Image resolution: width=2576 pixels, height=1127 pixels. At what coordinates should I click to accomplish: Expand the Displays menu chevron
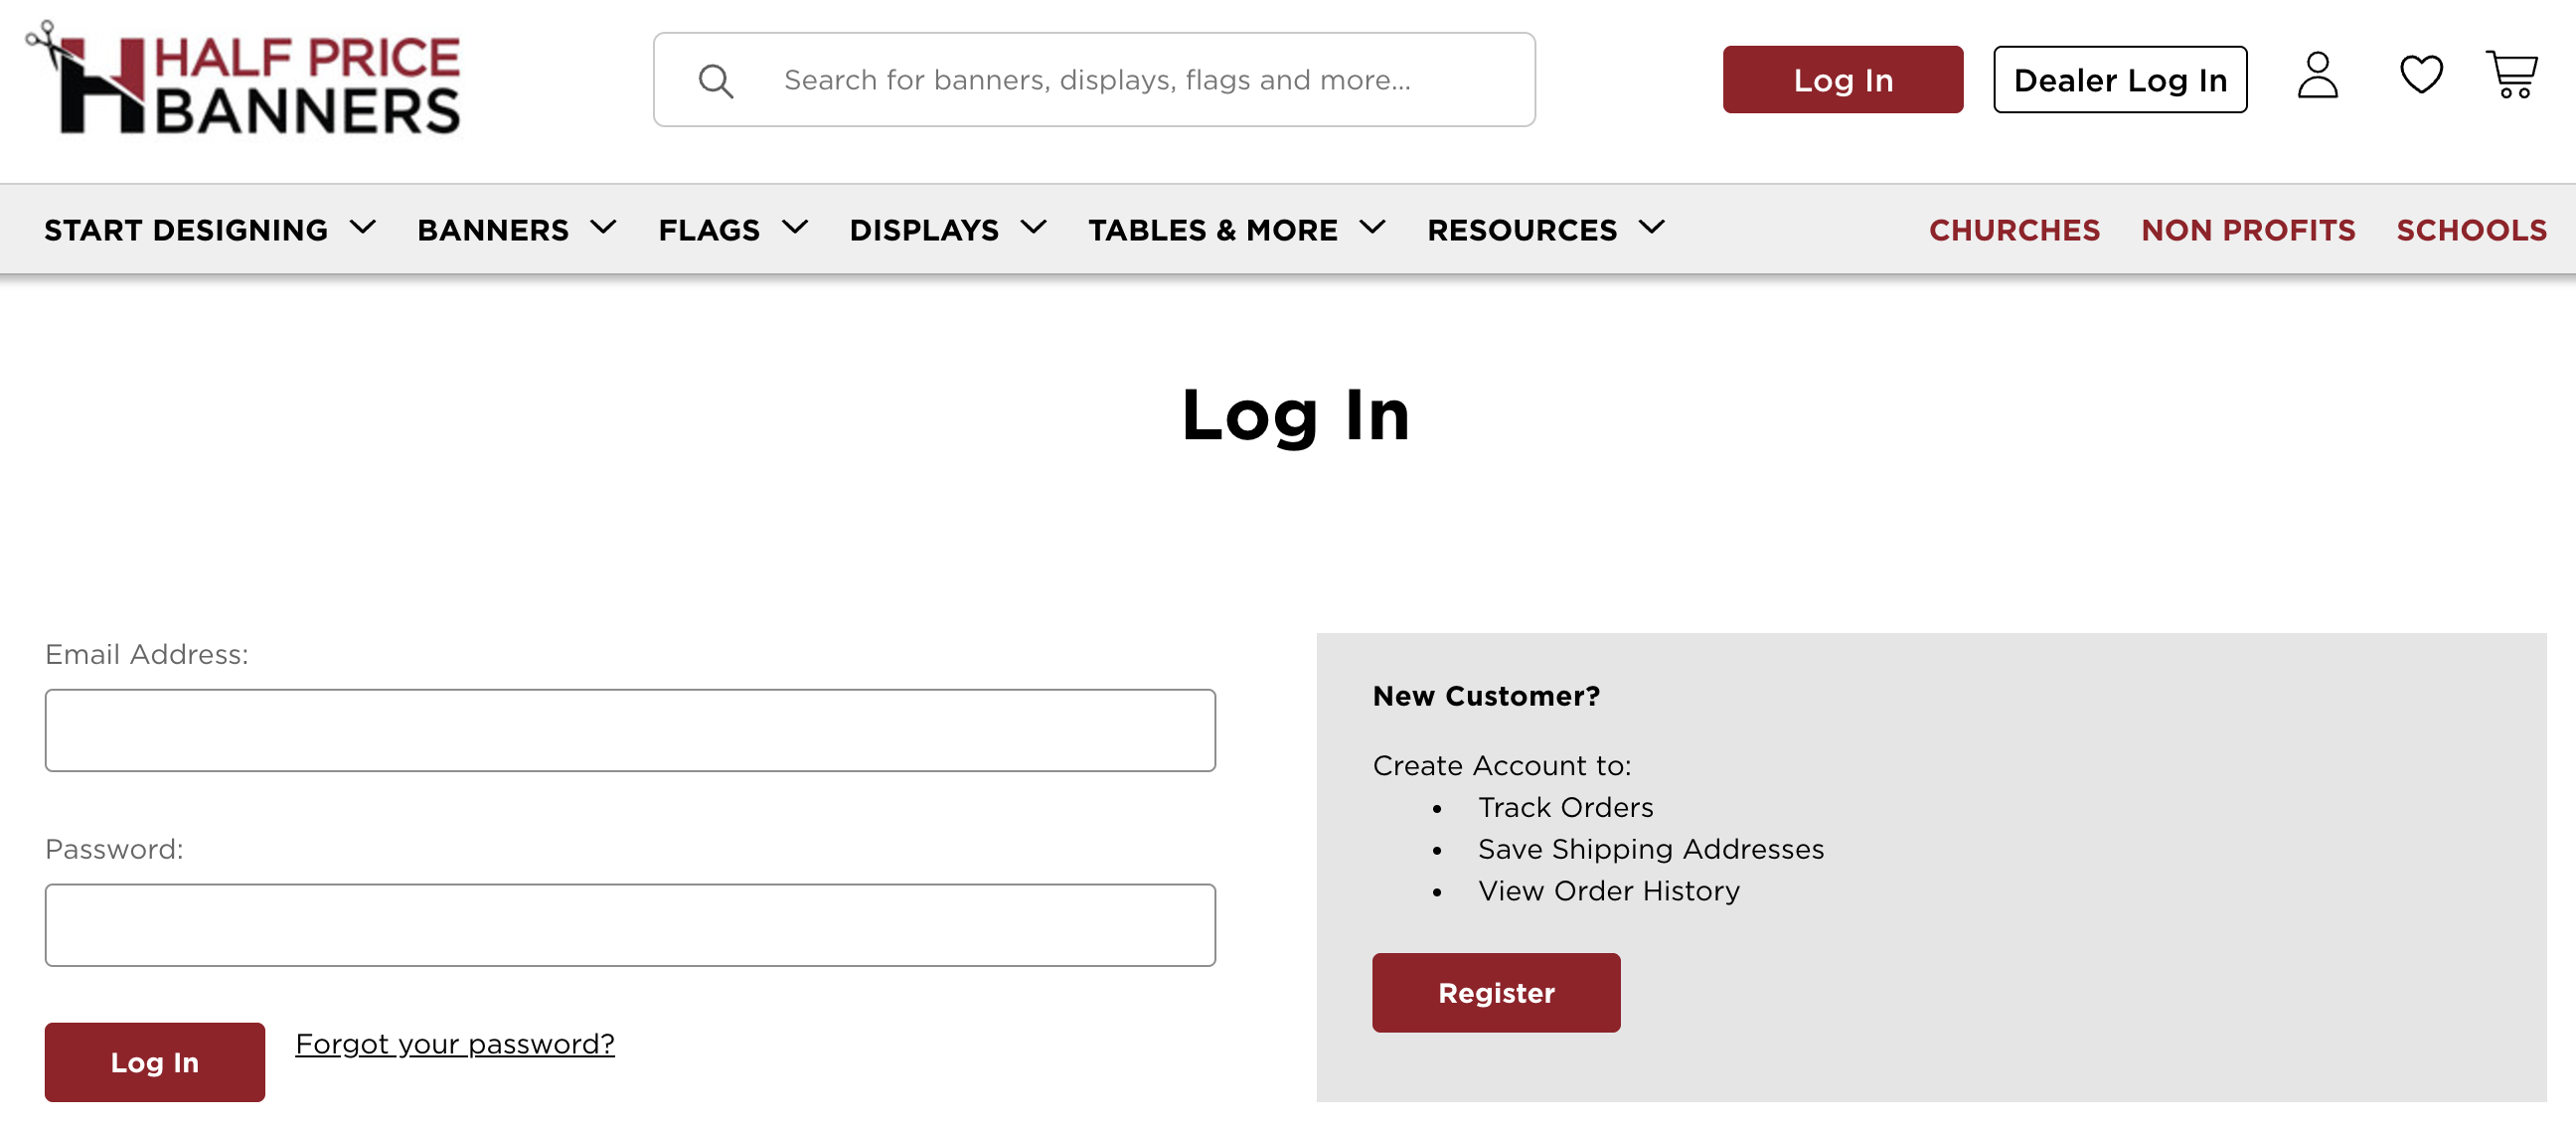1034,228
